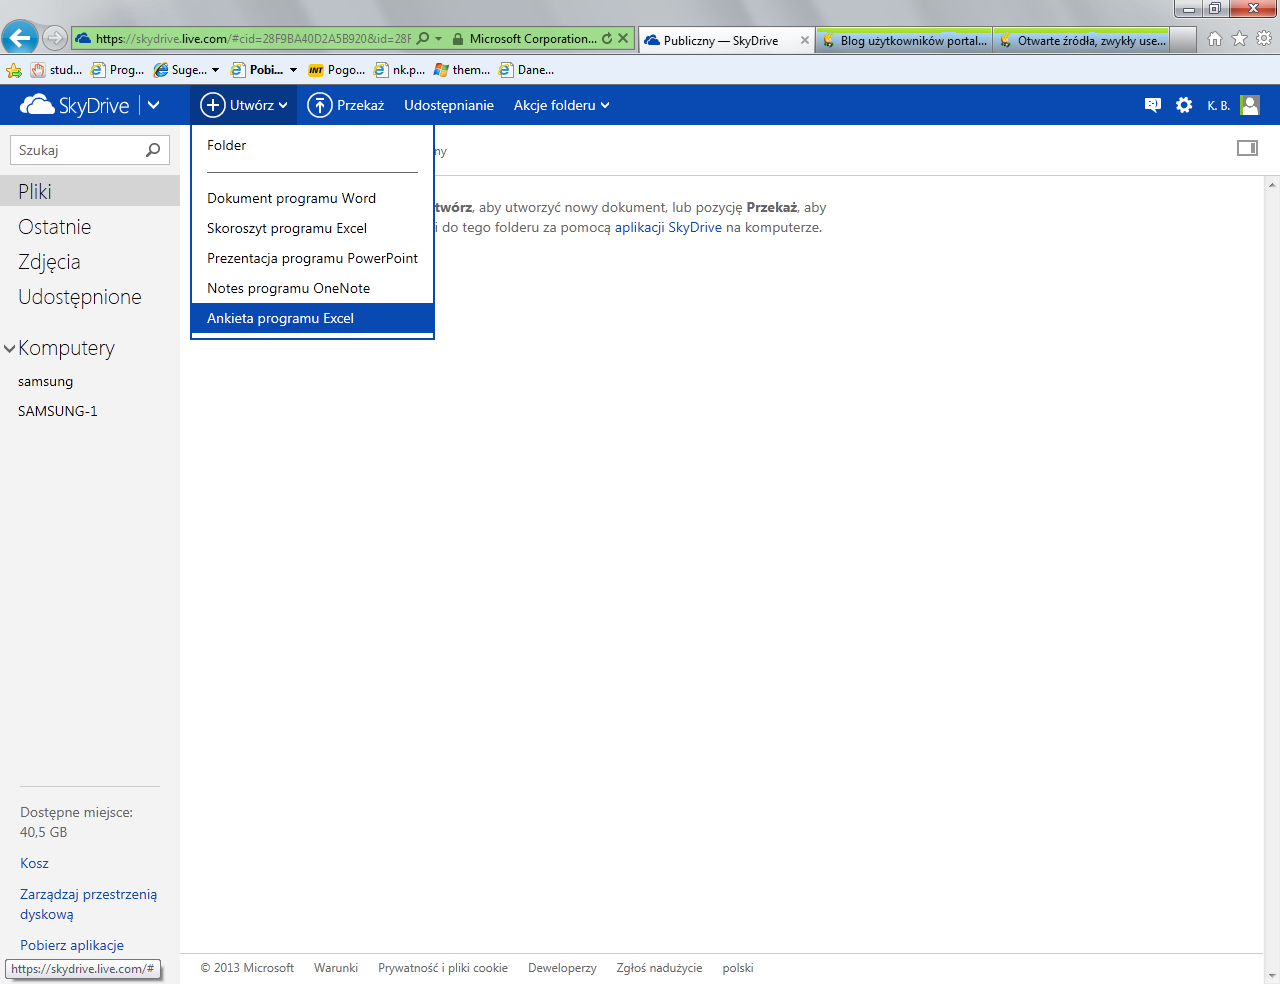Click the Przekaż upload button
Viewport: 1280px width, 984px height.
click(346, 105)
